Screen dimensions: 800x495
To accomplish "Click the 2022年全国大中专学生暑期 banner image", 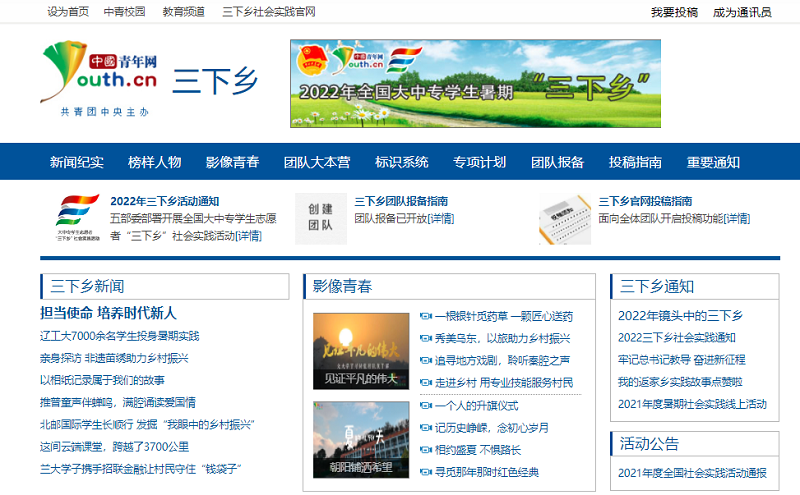I will [x=475, y=84].
